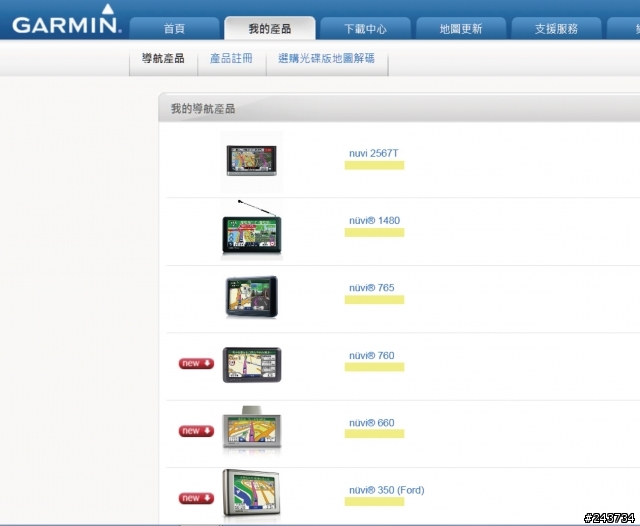Open the nuvi 2567T product link
640x526 pixels.
(373, 153)
